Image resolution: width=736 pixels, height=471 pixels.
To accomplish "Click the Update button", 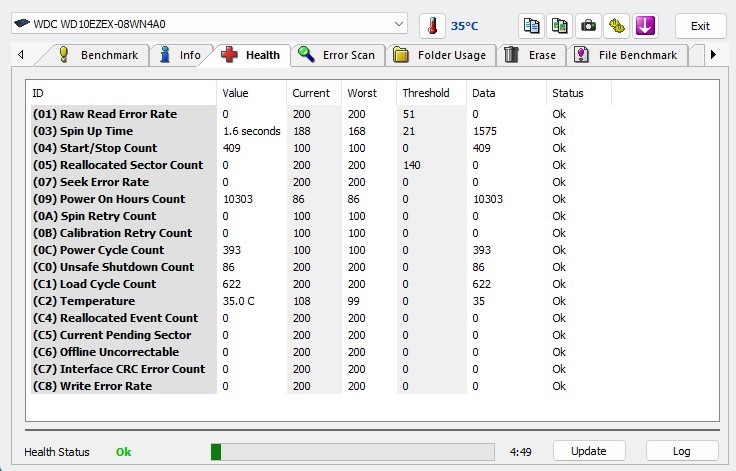I will [589, 451].
